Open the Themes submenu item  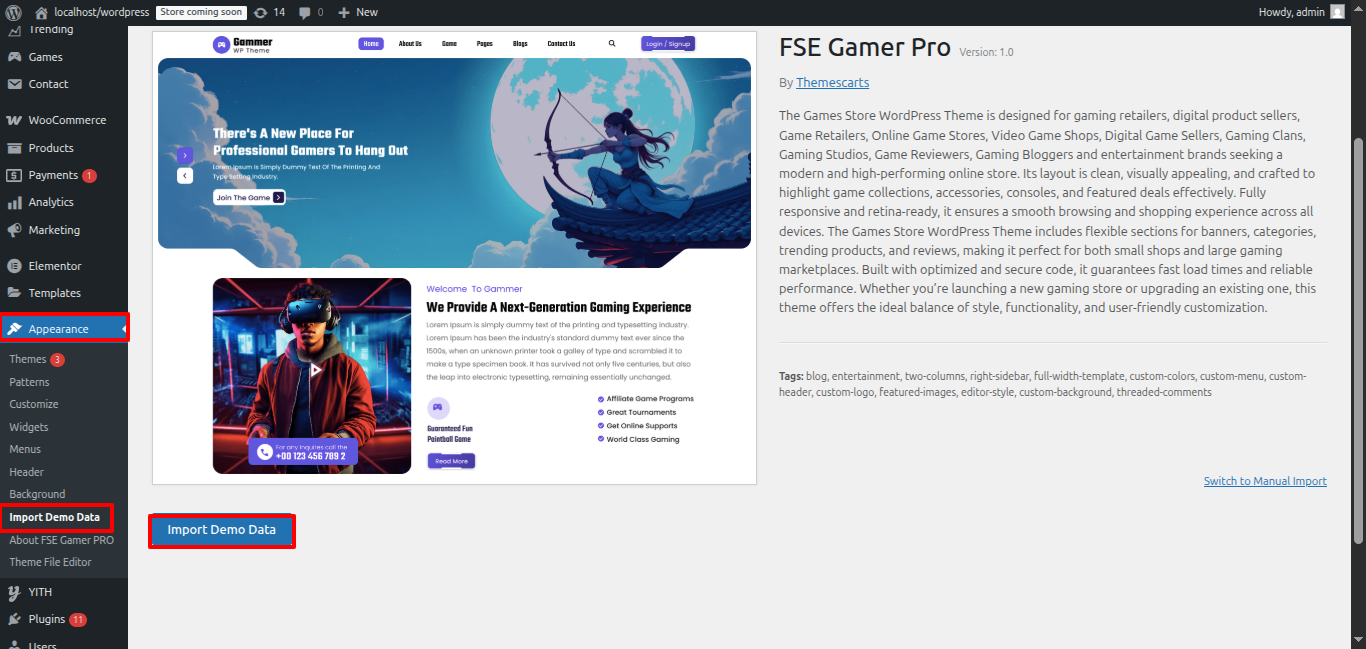pos(28,359)
